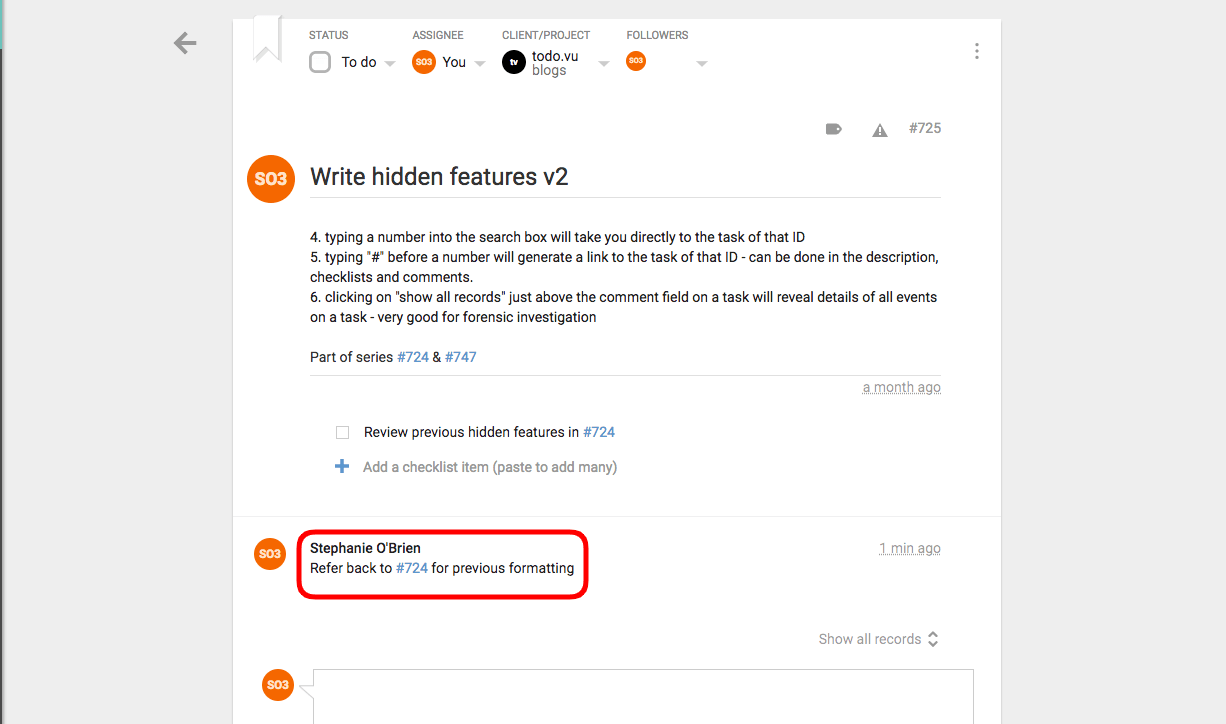The image size is (1226, 724).
Task: Expand the Assignee dropdown arrow
Action: point(480,64)
